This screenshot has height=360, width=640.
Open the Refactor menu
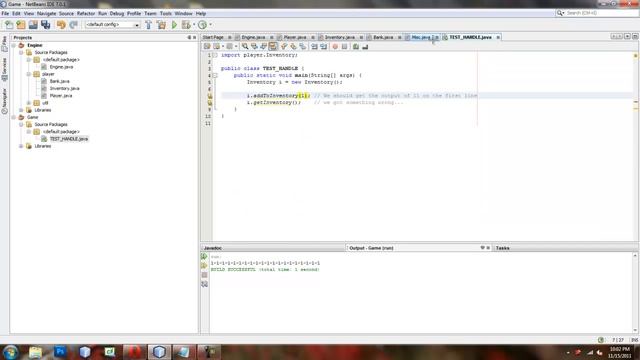[86, 13]
